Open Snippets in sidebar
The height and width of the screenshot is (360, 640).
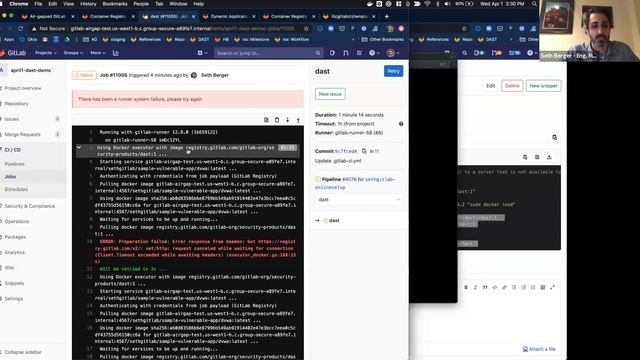[x=14, y=283]
